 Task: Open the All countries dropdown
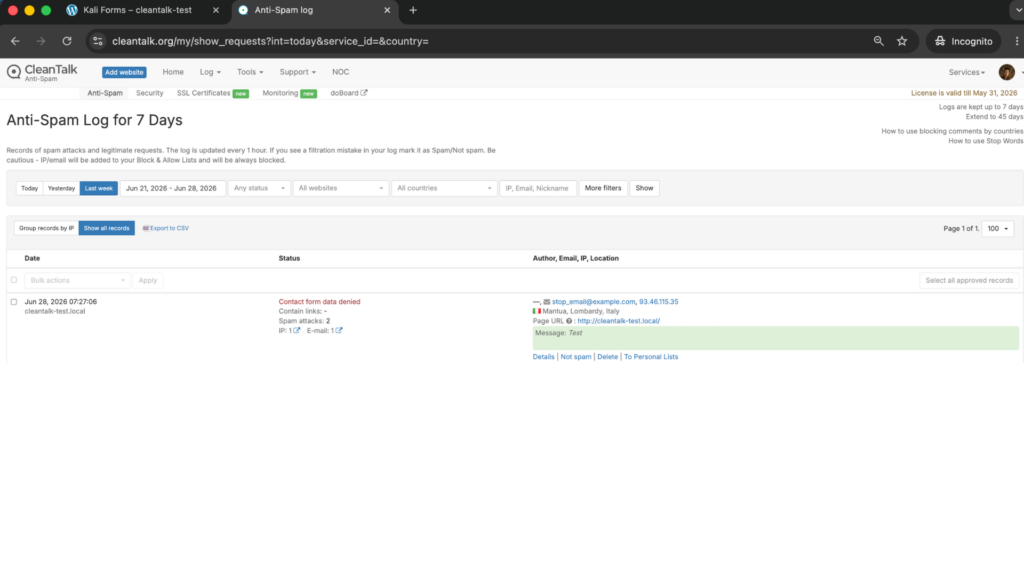pos(444,188)
